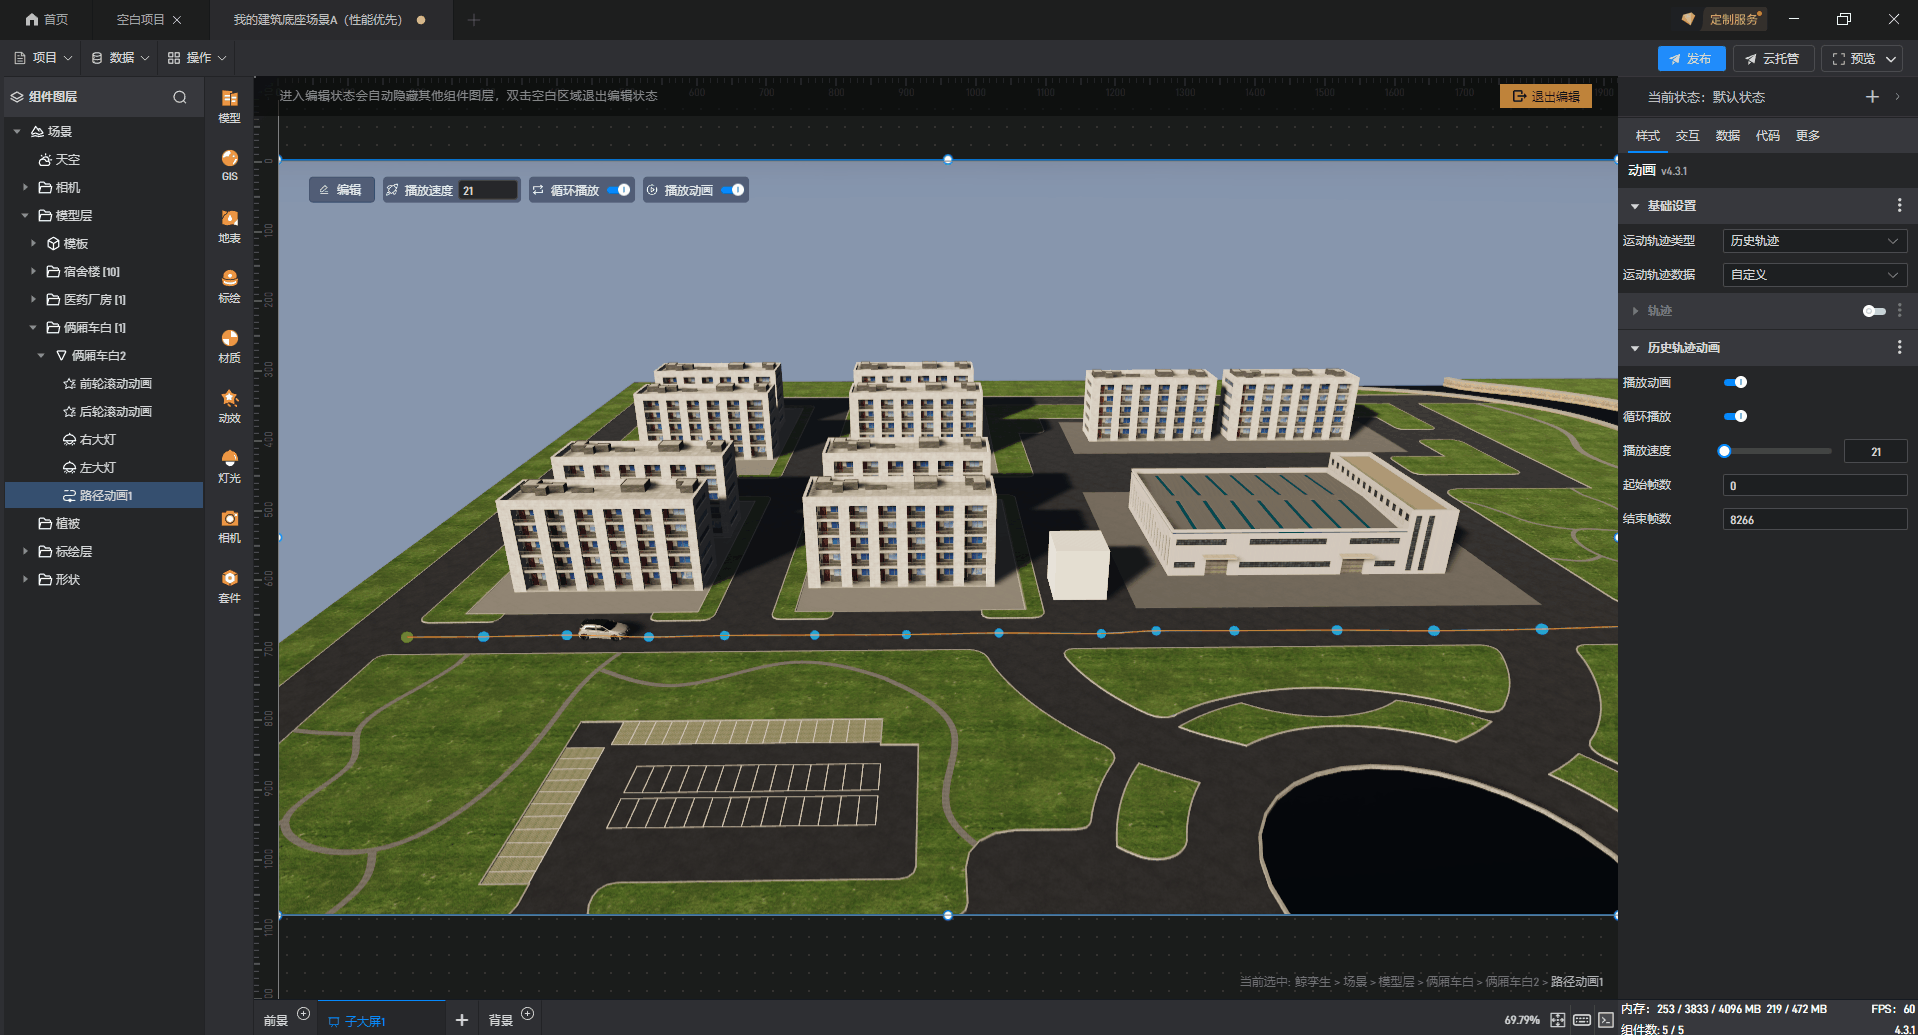Click the 材质 (Material) icon
This screenshot has height=1035, width=1918.
(x=229, y=345)
